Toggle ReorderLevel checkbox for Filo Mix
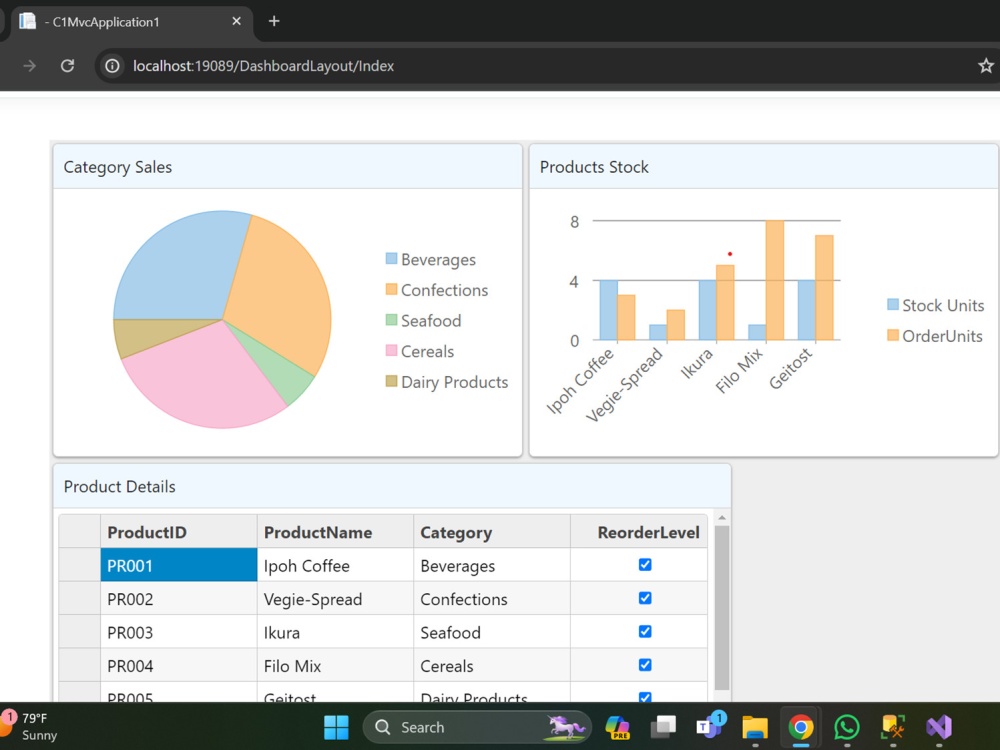Screen dimensions: 1000x750 (x=645, y=665)
